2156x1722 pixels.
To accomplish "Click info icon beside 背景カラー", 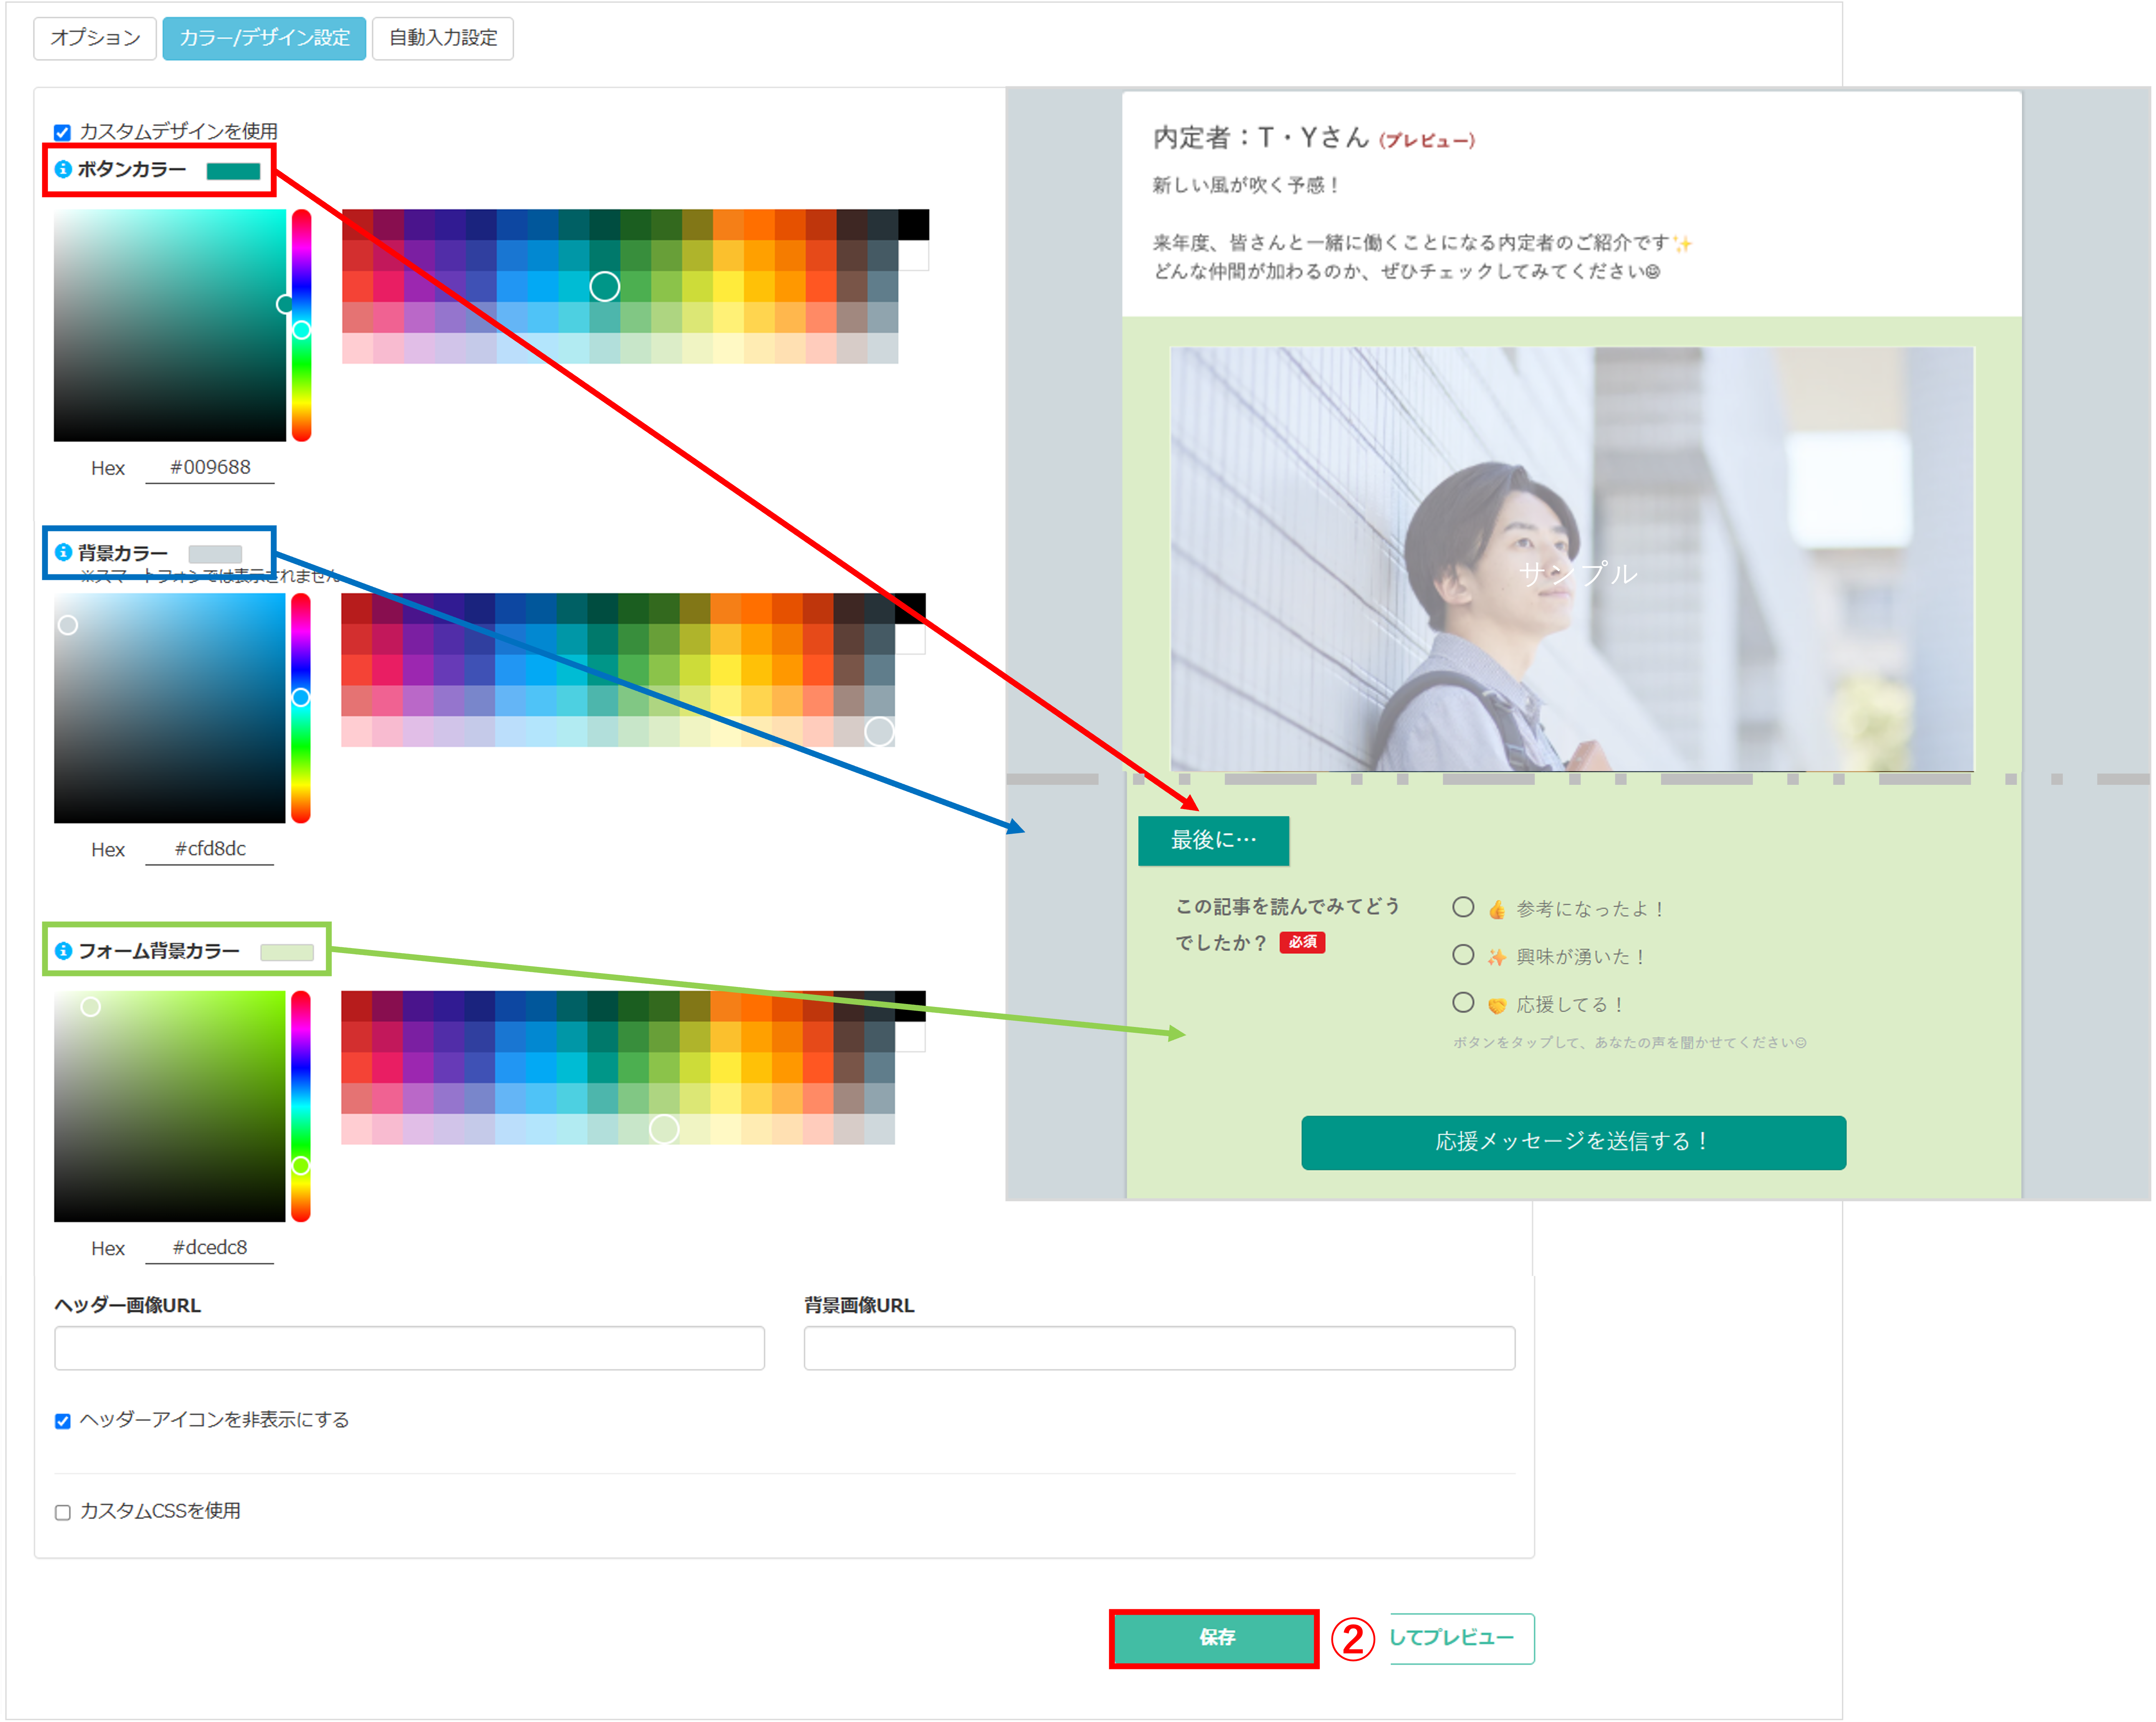I will tap(63, 552).
